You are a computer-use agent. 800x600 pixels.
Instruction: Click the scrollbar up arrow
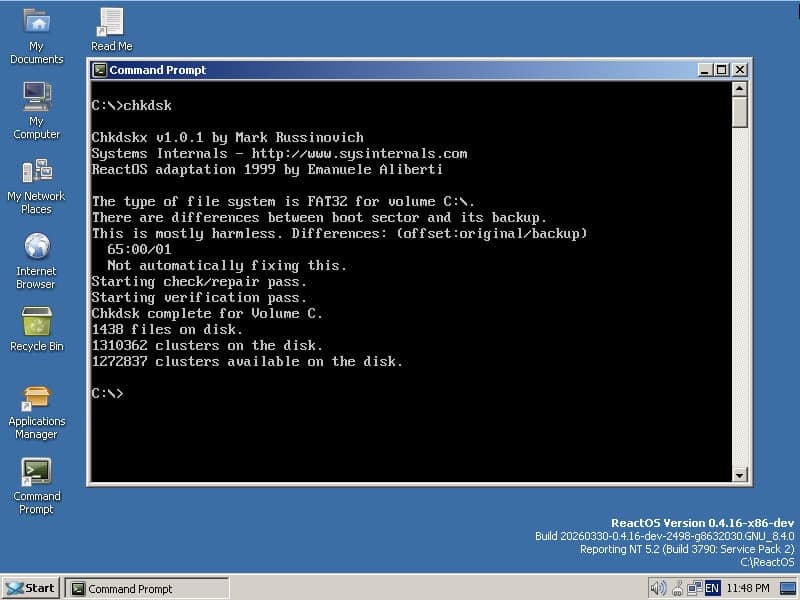pyautogui.click(x=740, y=89)
